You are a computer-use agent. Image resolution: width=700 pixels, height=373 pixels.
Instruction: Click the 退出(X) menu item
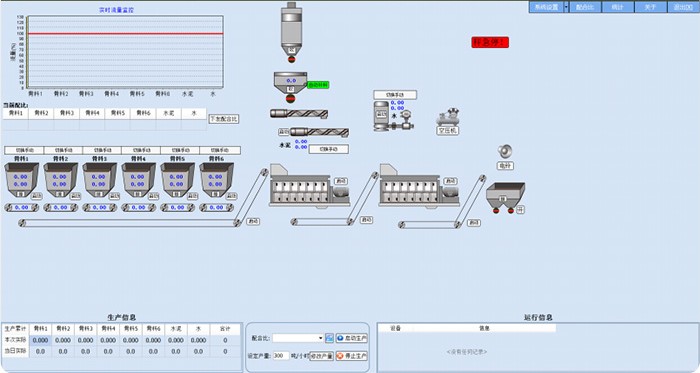pos(683,7)
